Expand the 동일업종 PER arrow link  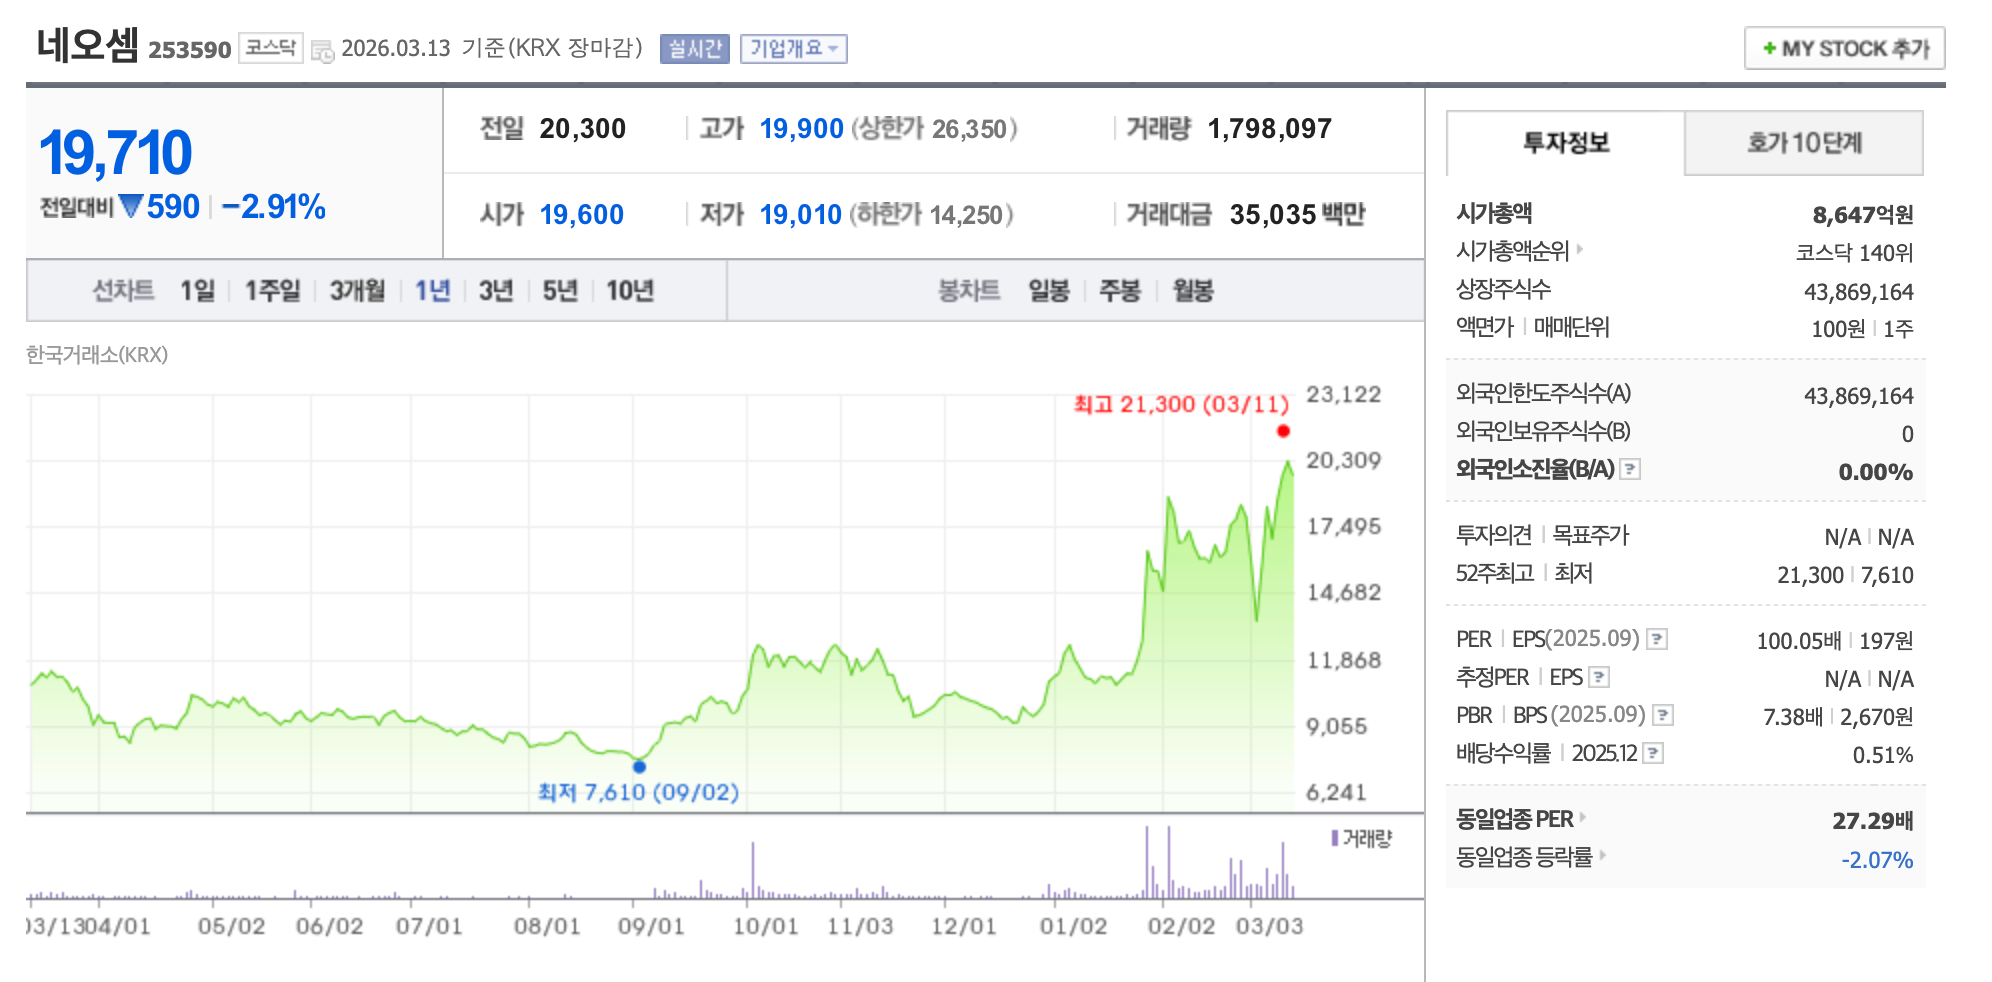click(x=1583, y=817)
